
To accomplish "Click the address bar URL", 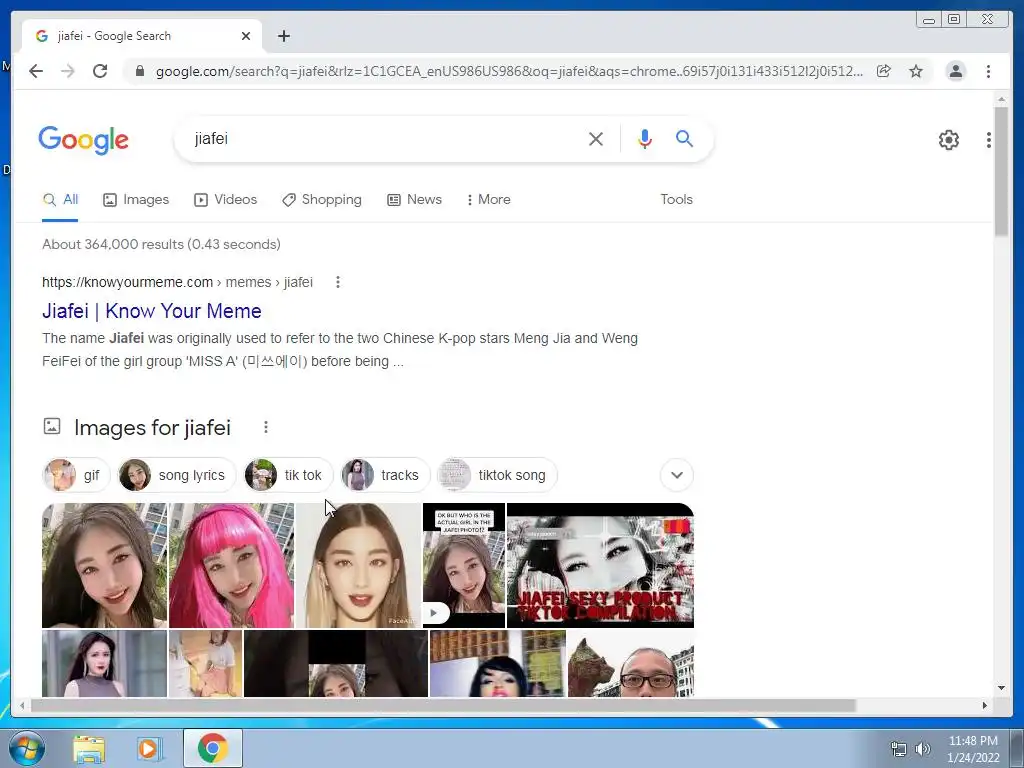I will coord(509,71).
